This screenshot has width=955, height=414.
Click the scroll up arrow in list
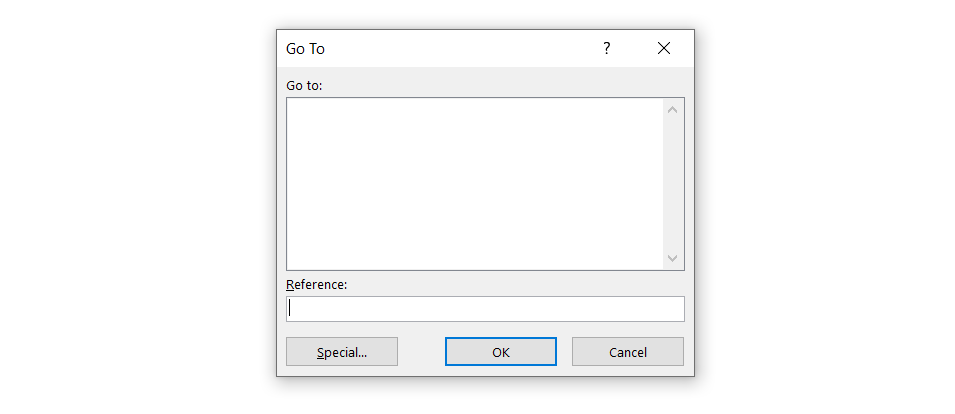[x=672, y=109]
